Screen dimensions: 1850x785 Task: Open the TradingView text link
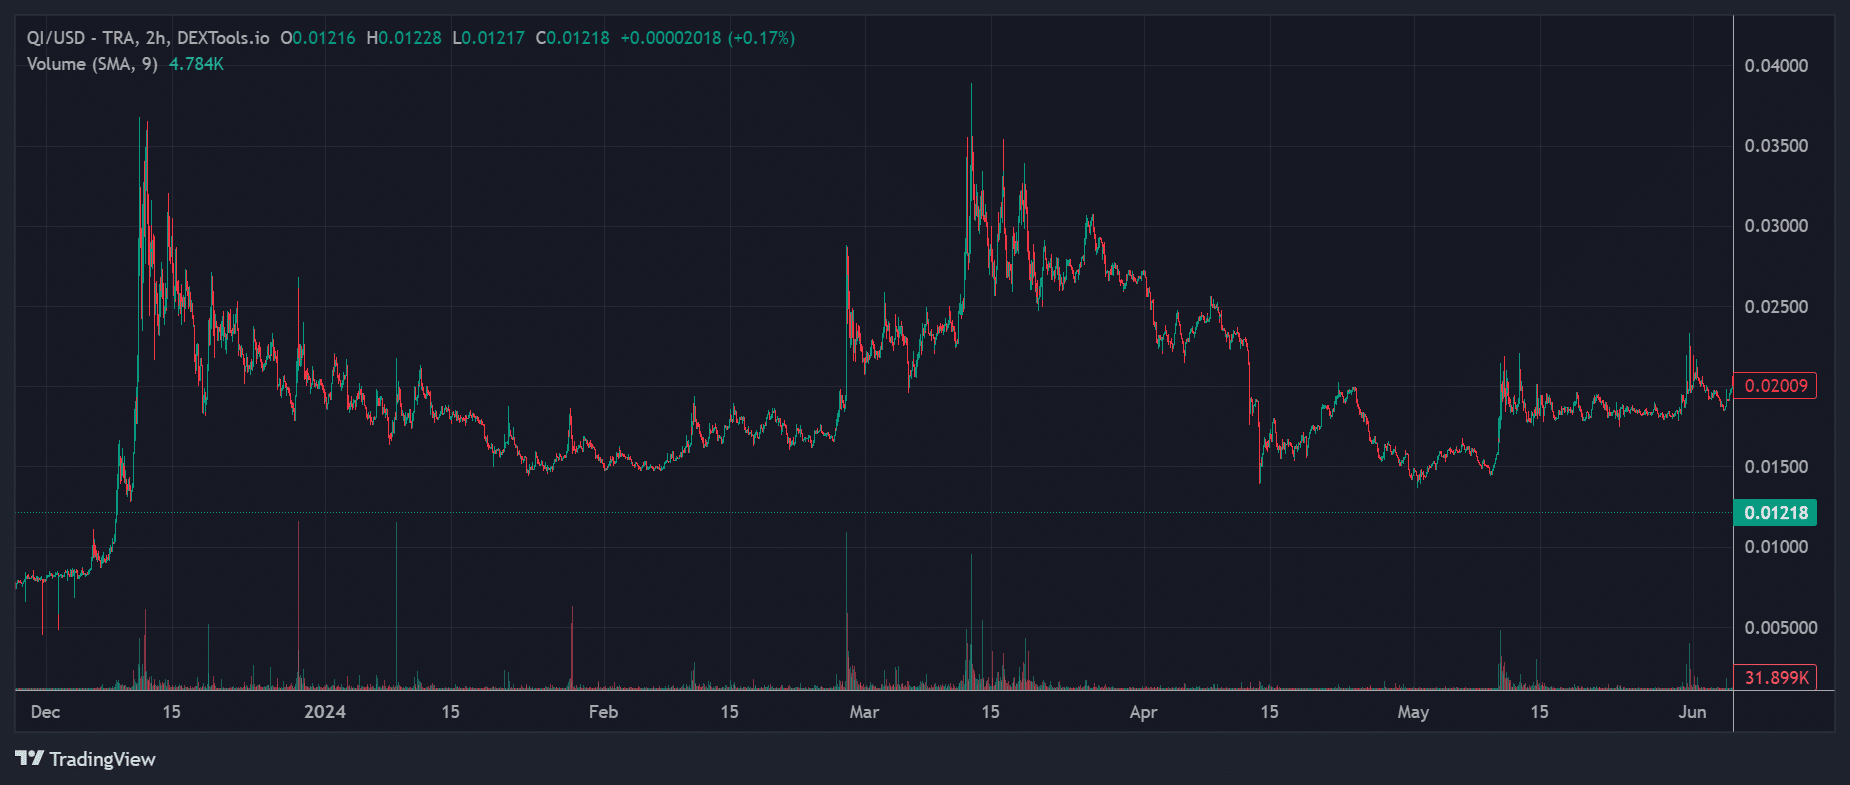[x=102, y=759]
